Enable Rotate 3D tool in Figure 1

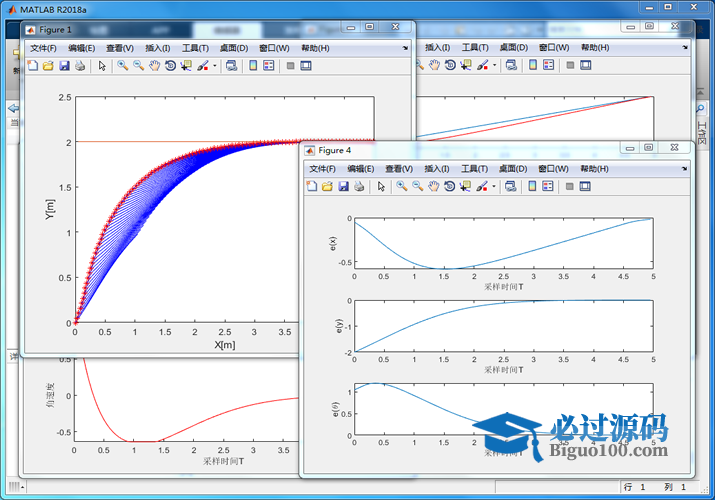[x=171, y=66]
